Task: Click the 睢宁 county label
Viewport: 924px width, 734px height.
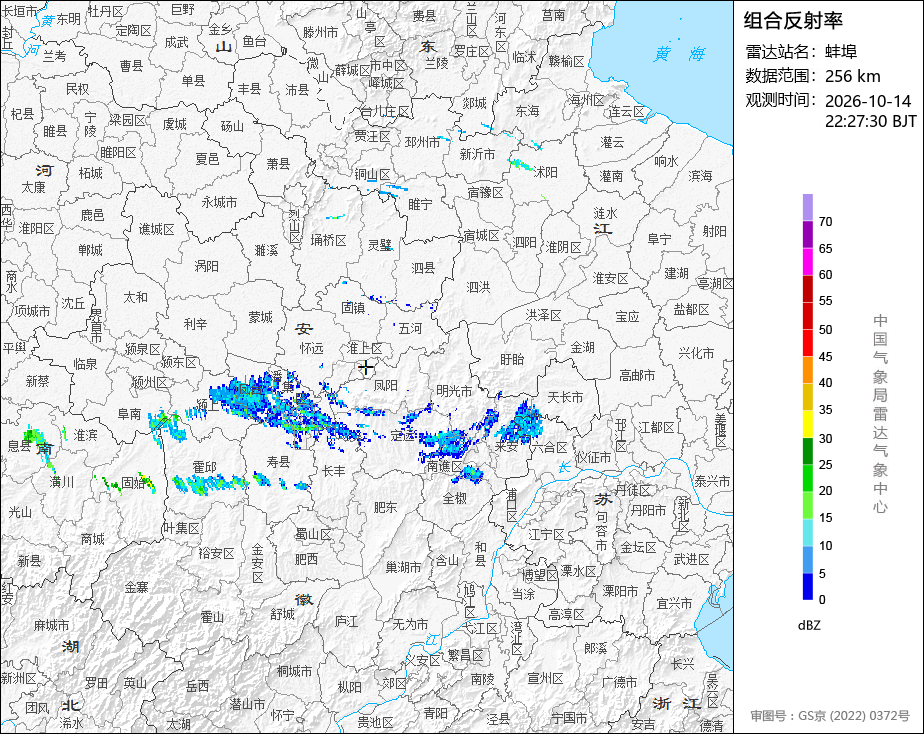Action: point(420,204)
